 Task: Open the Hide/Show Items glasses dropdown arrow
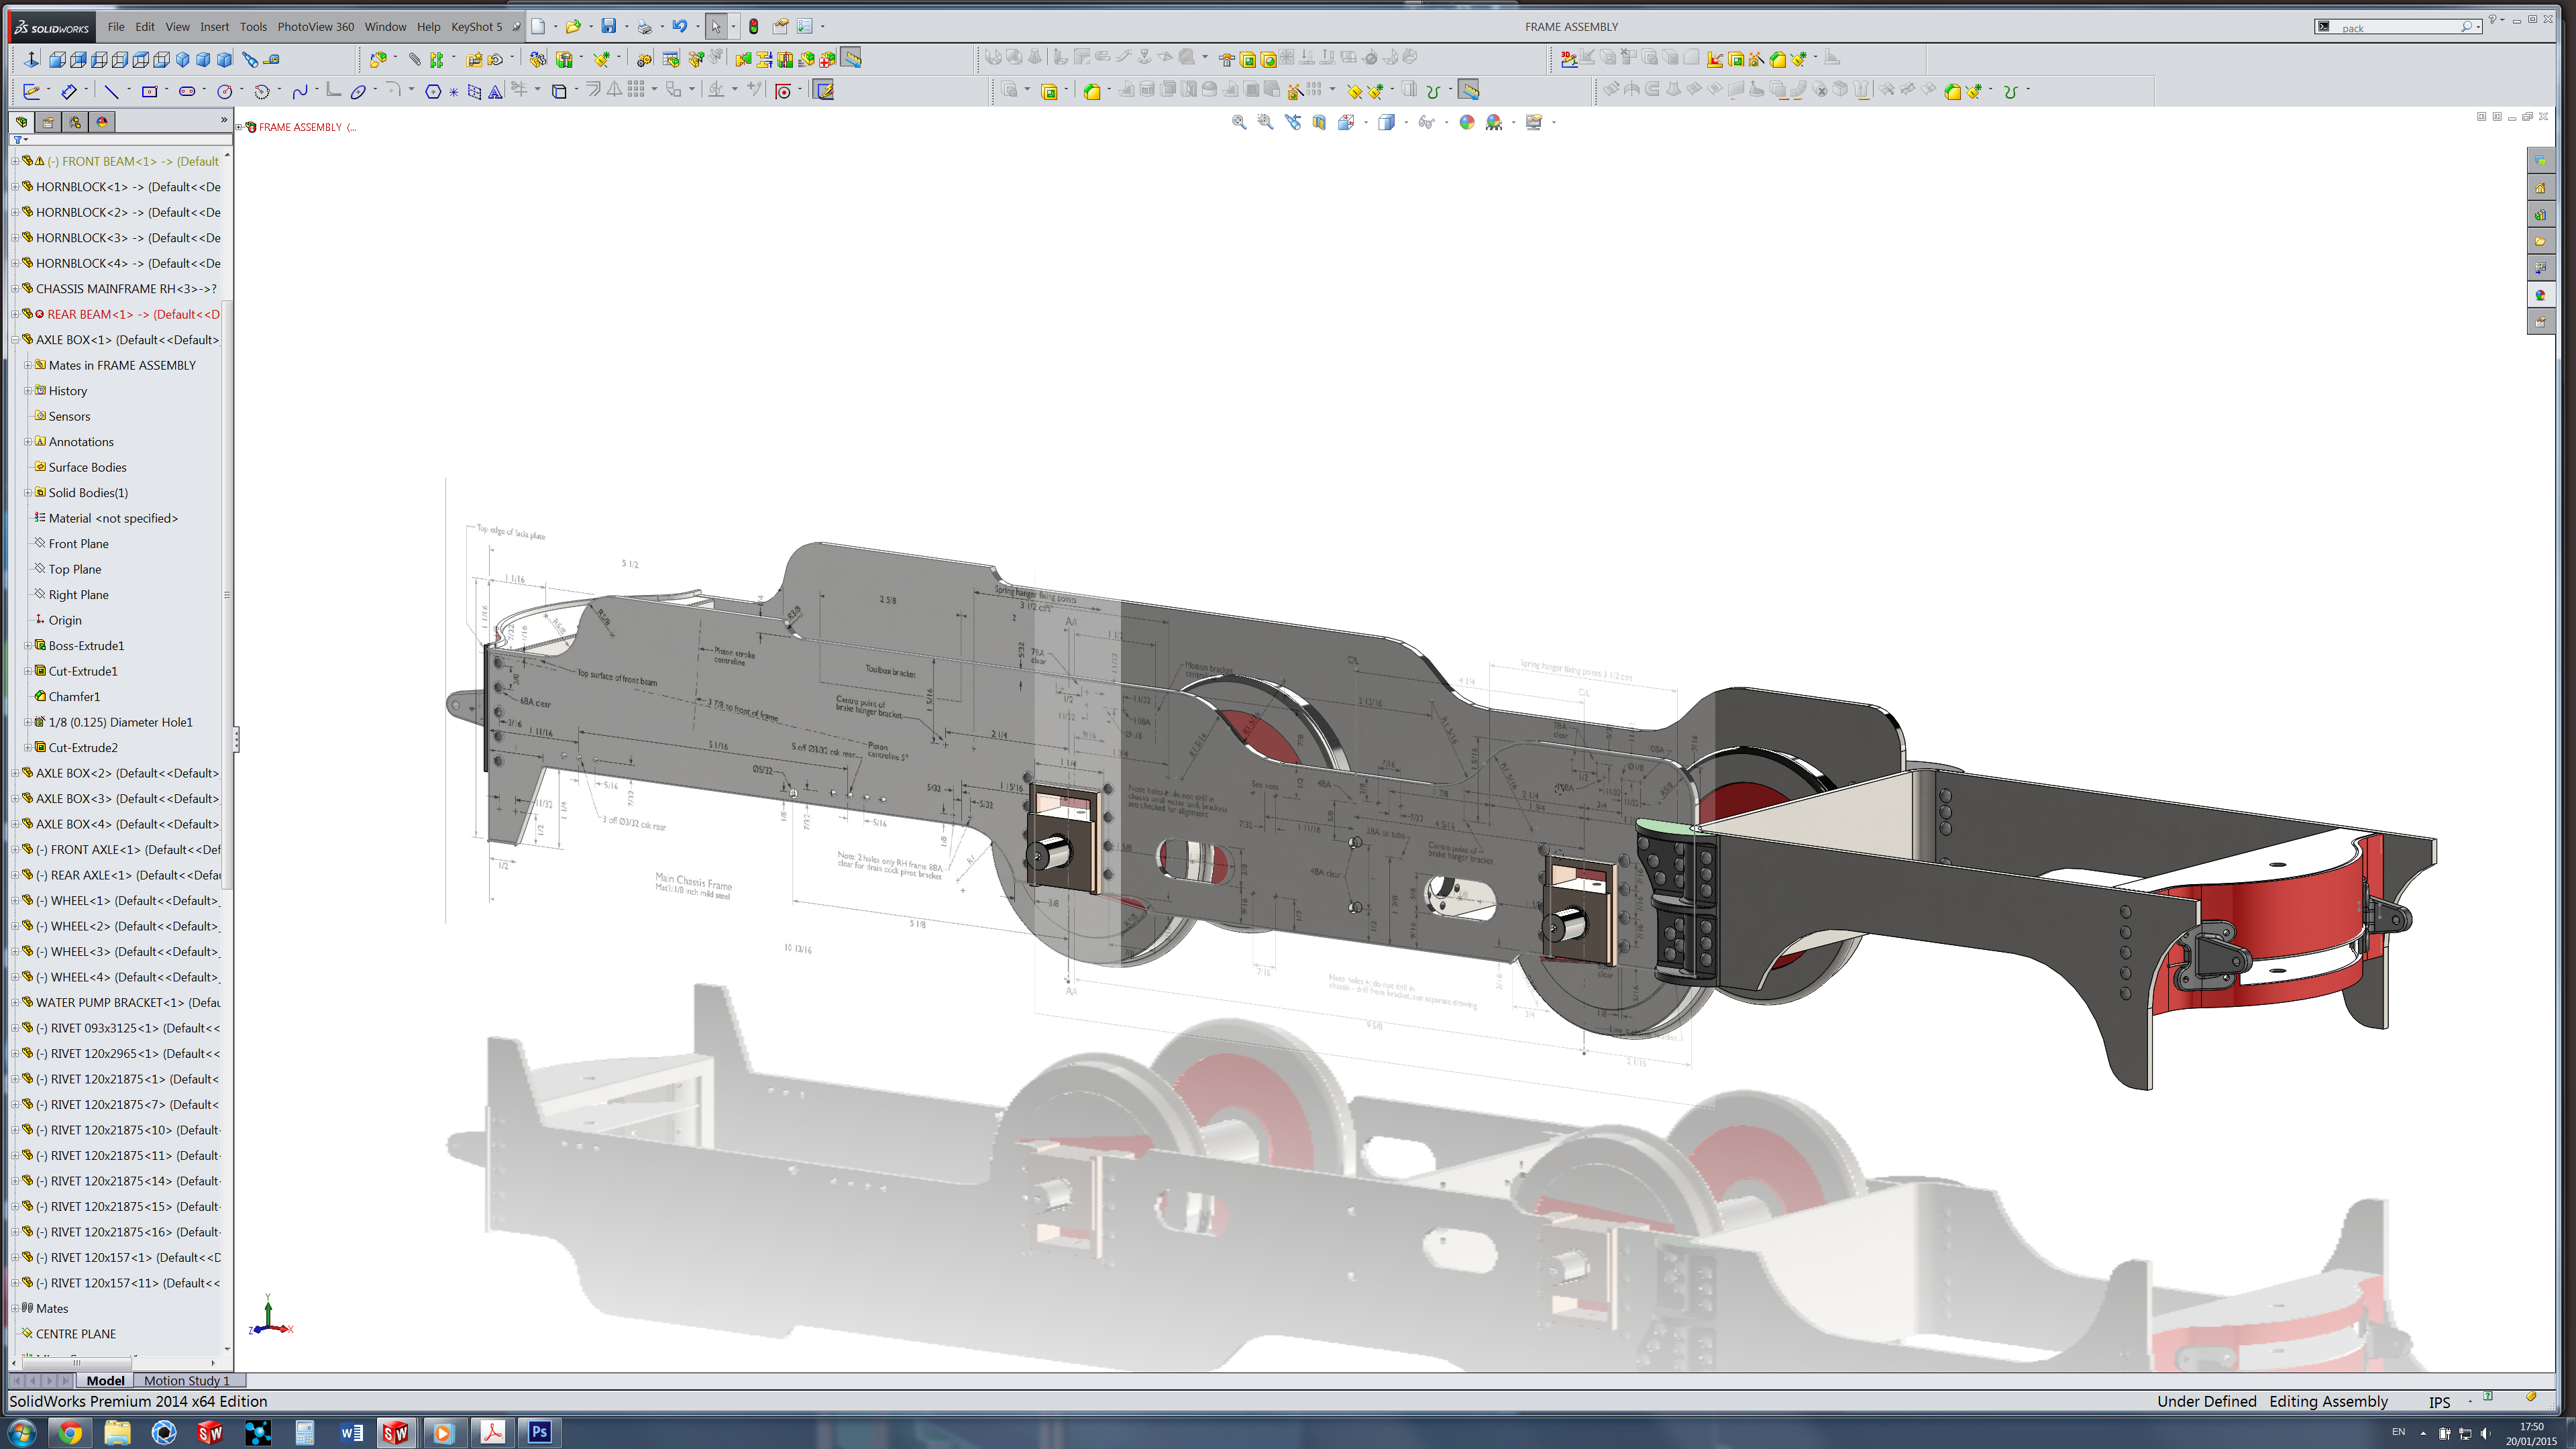pos(1446,122)
